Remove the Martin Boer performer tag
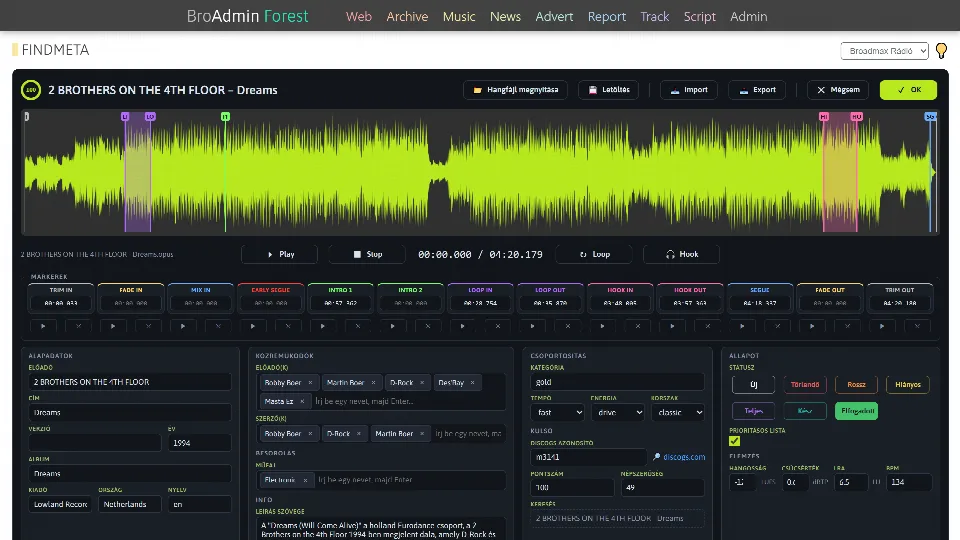Screen dimensions: 960x540 point(373,383)
